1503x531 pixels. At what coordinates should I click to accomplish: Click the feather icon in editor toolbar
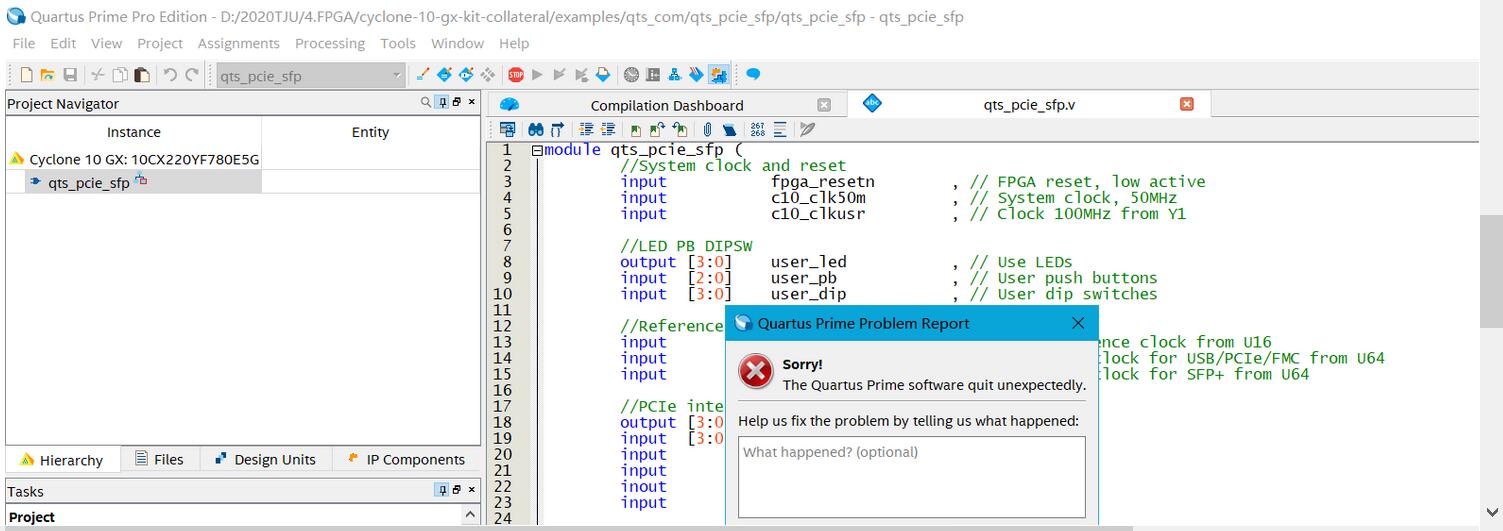(x=807, y=129)
